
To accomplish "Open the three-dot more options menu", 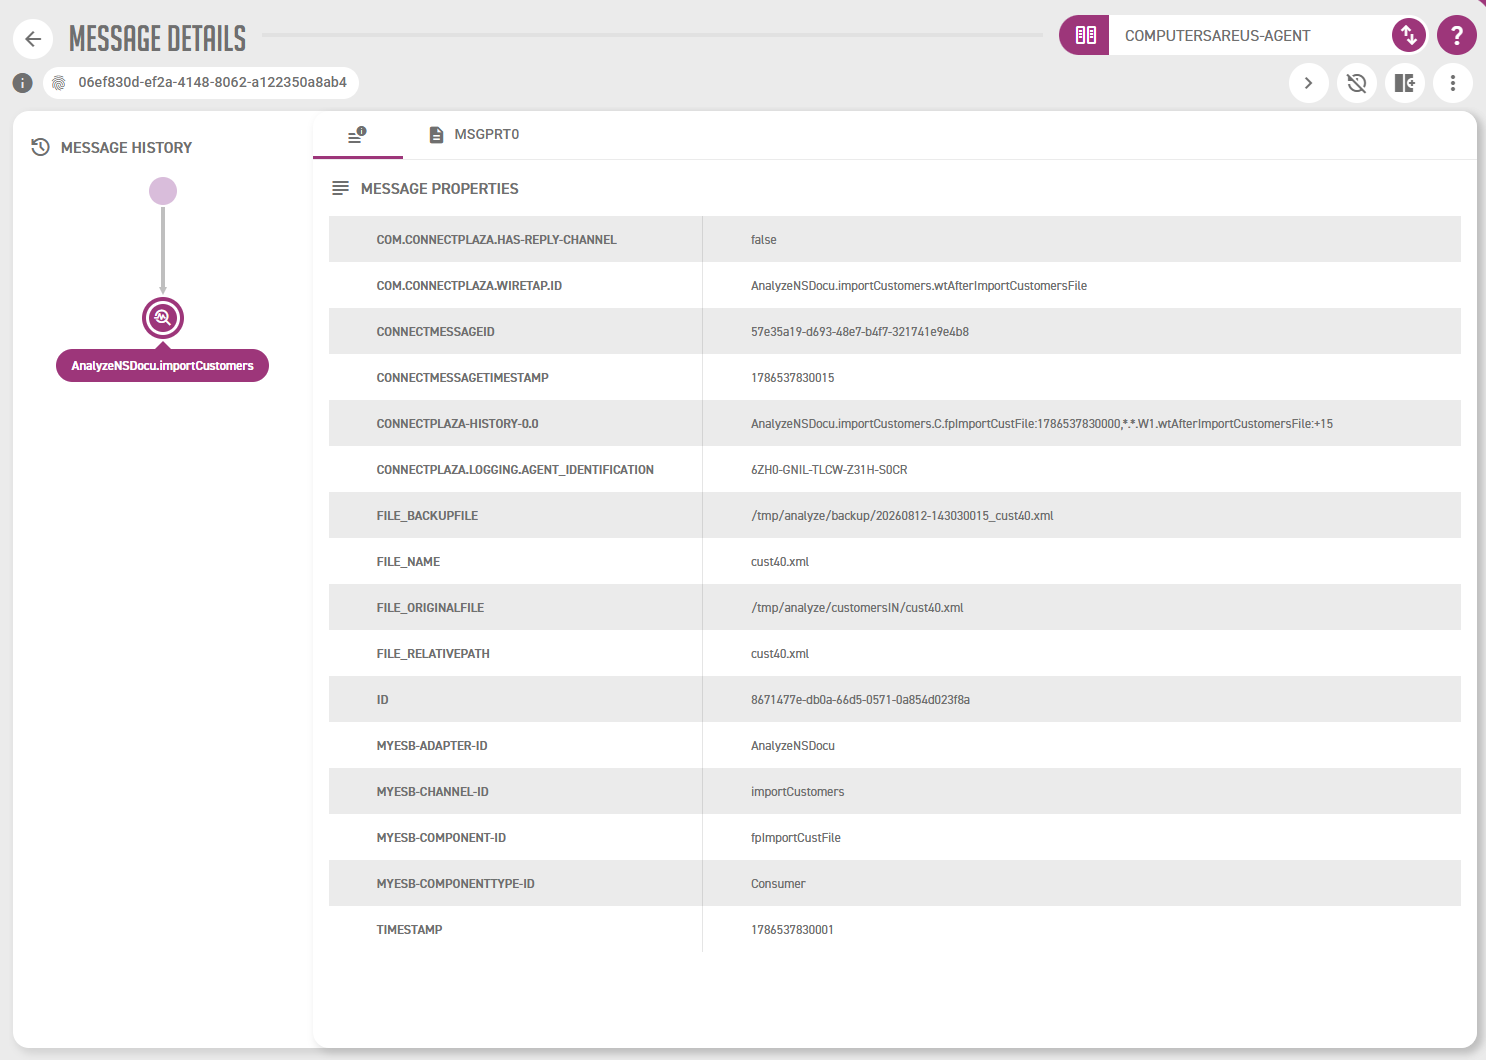I will (1453, 83).
